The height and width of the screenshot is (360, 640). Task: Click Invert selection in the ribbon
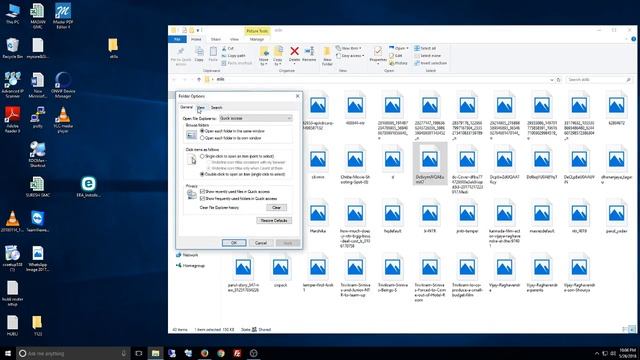pyautogui.click(x=430, y=63)
